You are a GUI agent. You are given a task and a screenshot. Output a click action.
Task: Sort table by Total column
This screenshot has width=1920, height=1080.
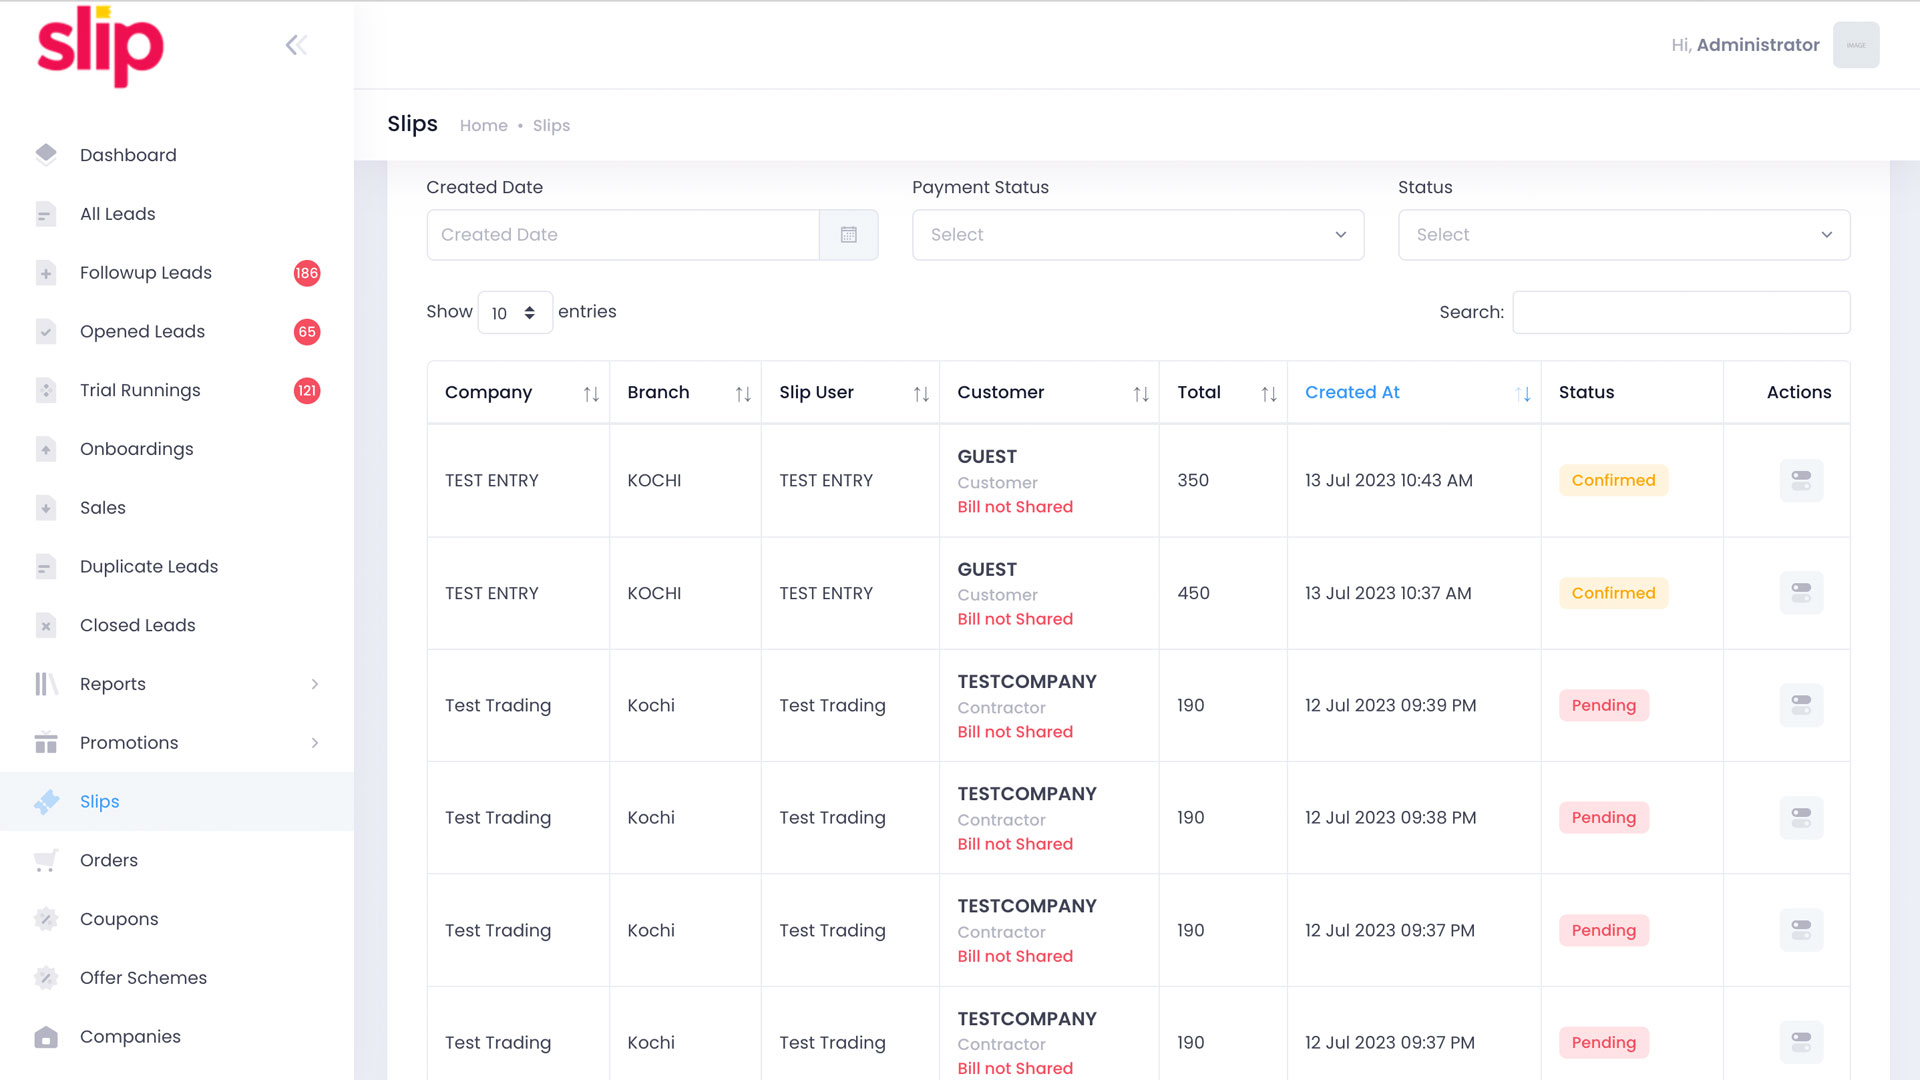click(1224, 393)
